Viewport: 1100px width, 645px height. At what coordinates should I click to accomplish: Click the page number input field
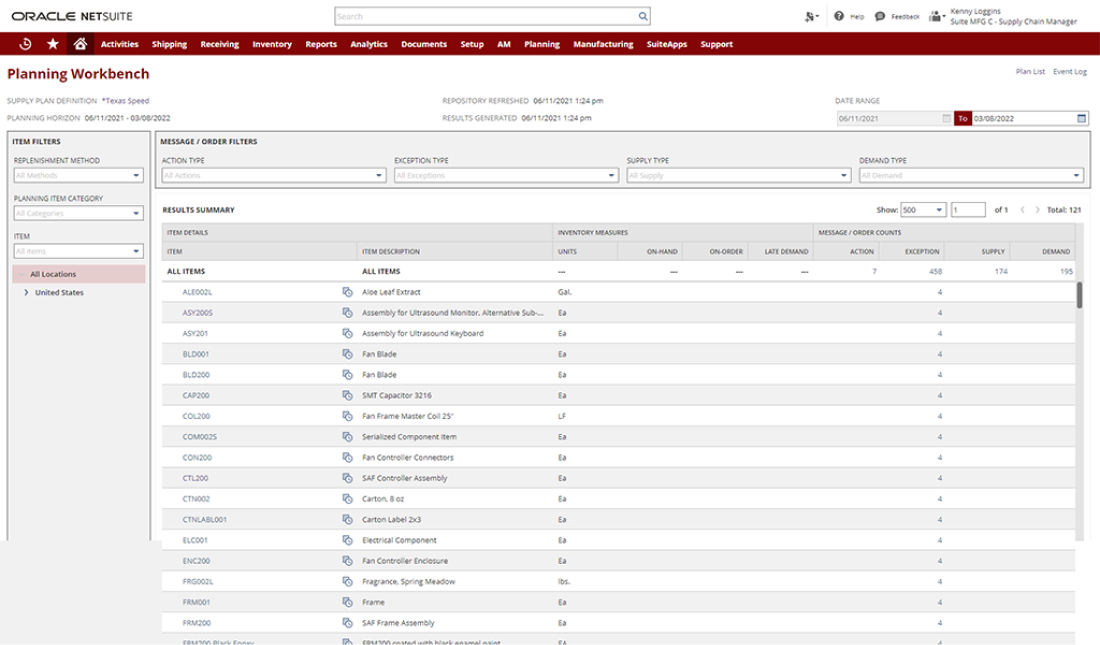tap(968, 210)
